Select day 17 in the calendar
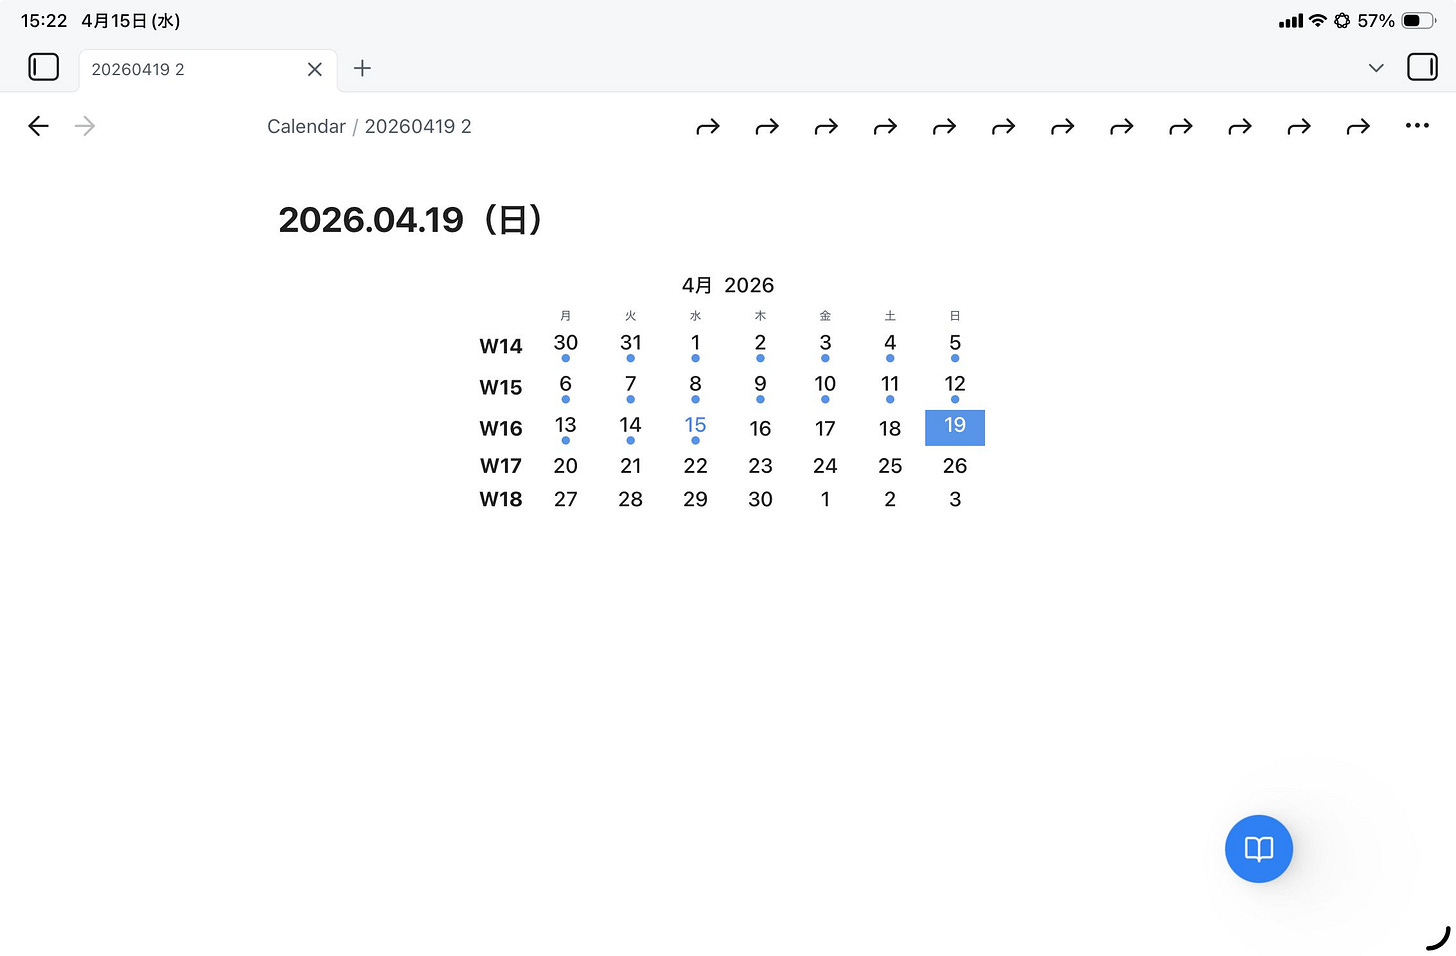Image resolution: width=1456 pixels, height=956 pixels. (x=825, y=428)
